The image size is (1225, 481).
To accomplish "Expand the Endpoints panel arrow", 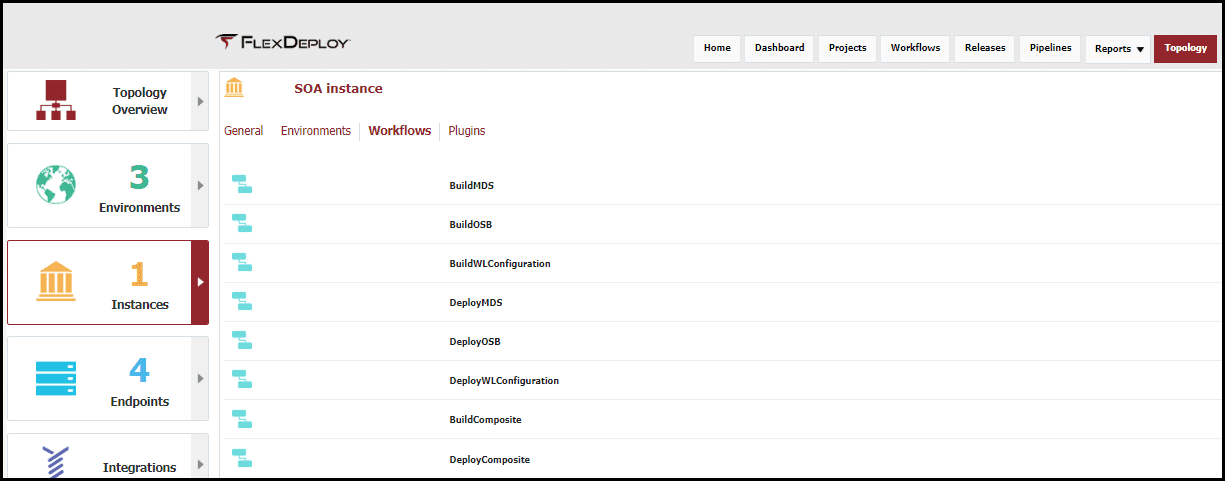I will point(200,378).
